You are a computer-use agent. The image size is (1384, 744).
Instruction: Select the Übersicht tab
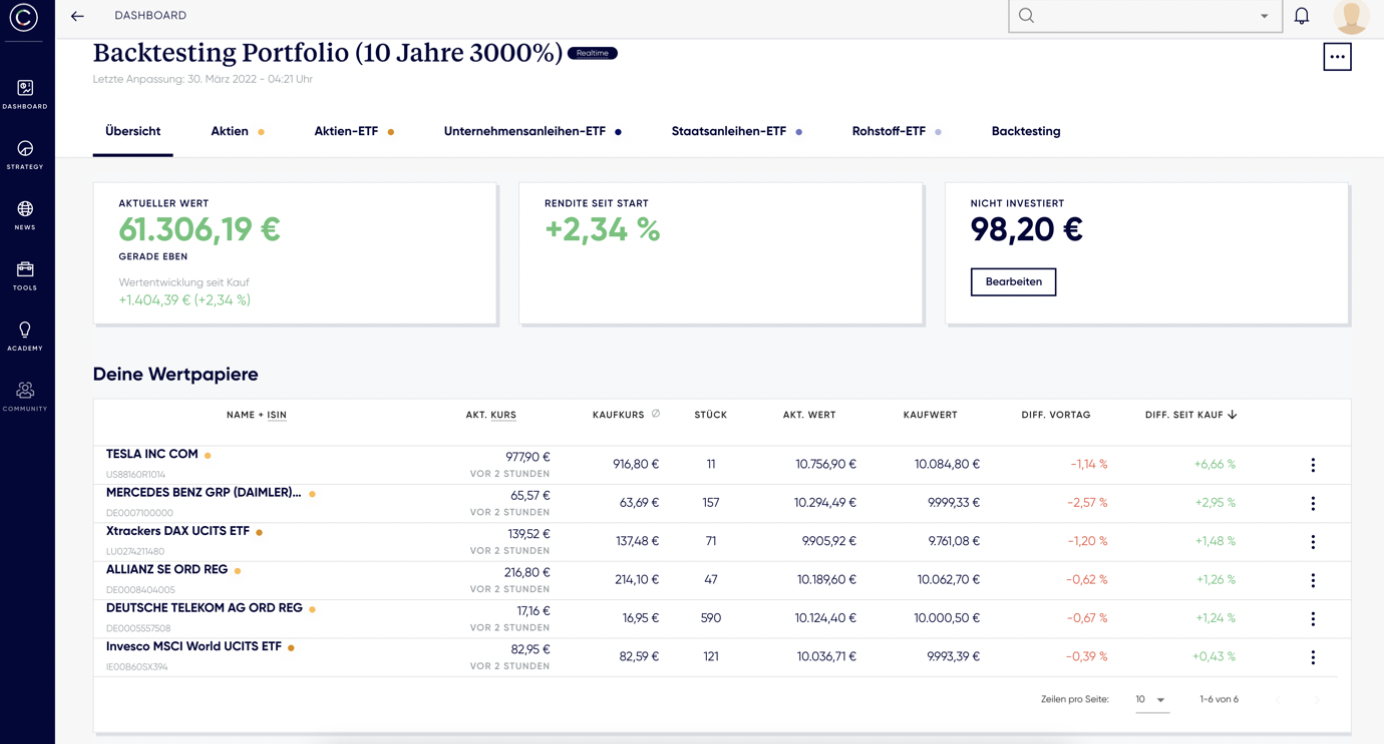coord(133,131)
